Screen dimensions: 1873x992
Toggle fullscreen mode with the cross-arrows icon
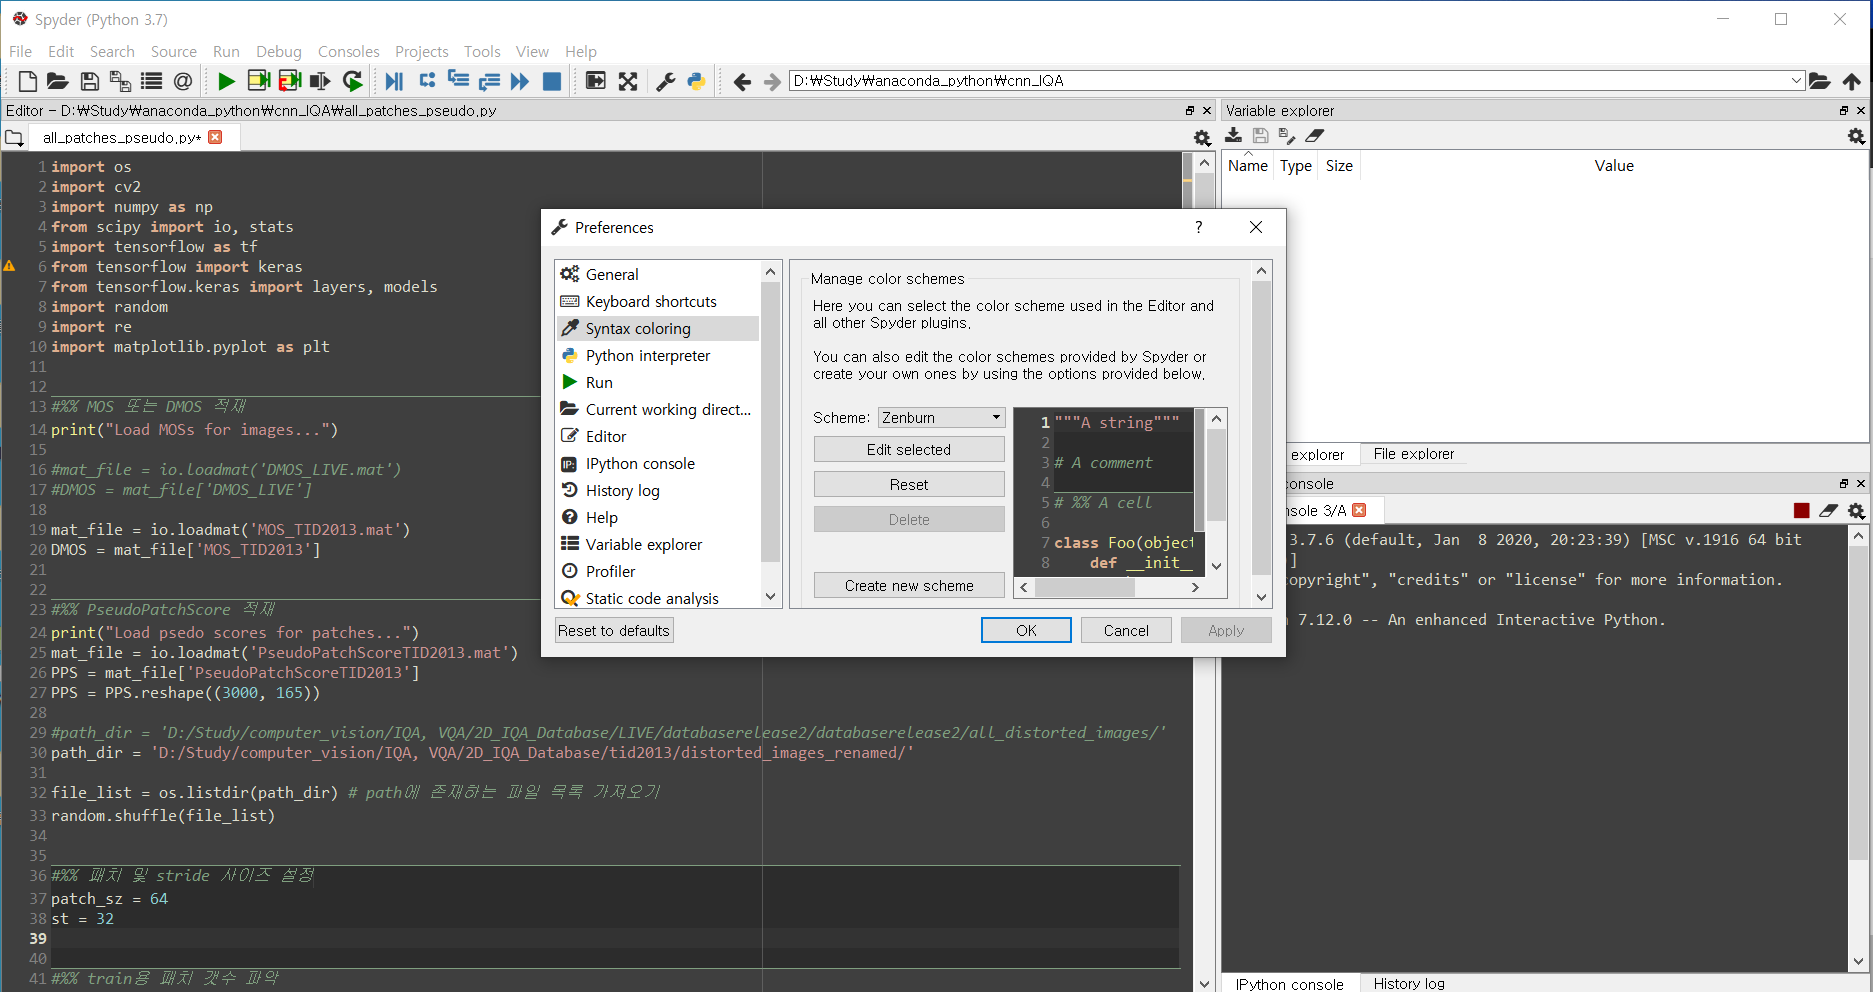[627, 81]
